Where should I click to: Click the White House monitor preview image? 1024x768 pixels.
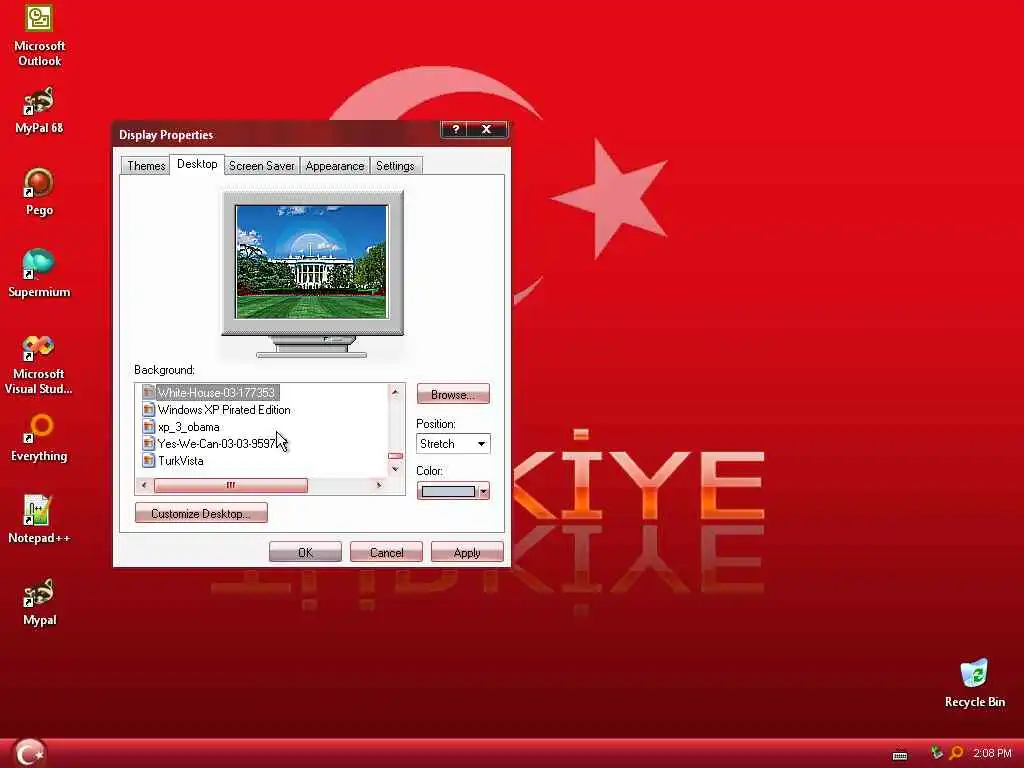(311, 261)
